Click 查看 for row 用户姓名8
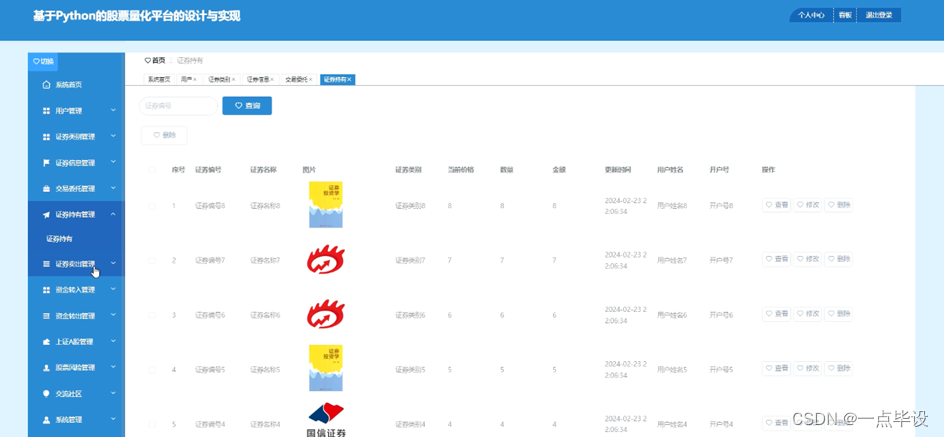944x437 pixels. (x=777, y=205)
